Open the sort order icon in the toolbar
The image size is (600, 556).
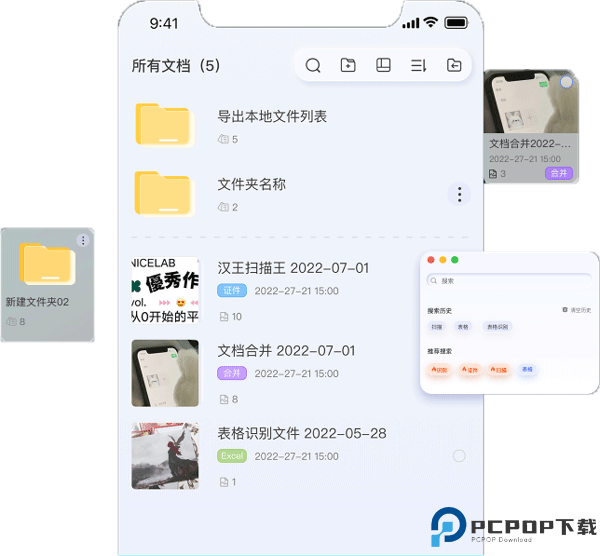[x=418, y=66]
